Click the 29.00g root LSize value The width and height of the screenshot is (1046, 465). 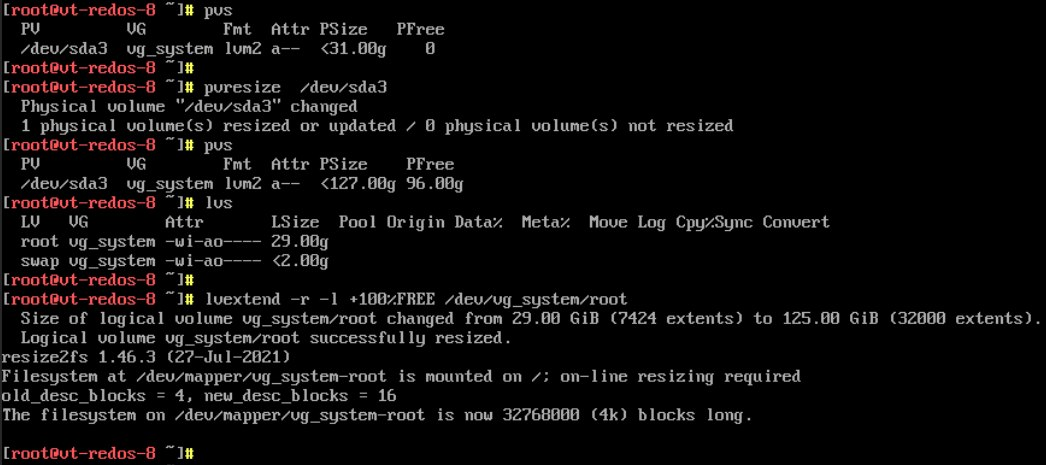click(301, 241)
